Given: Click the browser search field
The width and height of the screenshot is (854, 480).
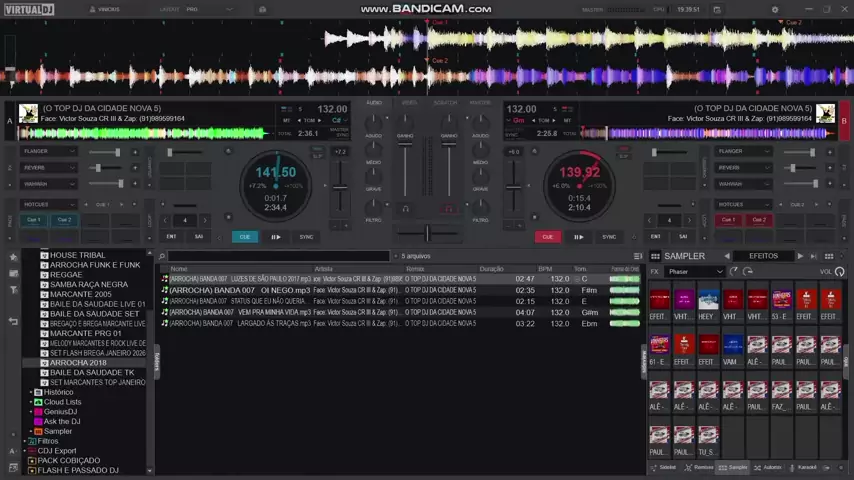Looking at the screenshot, I should pyautogui.click(x=280, y=257).
